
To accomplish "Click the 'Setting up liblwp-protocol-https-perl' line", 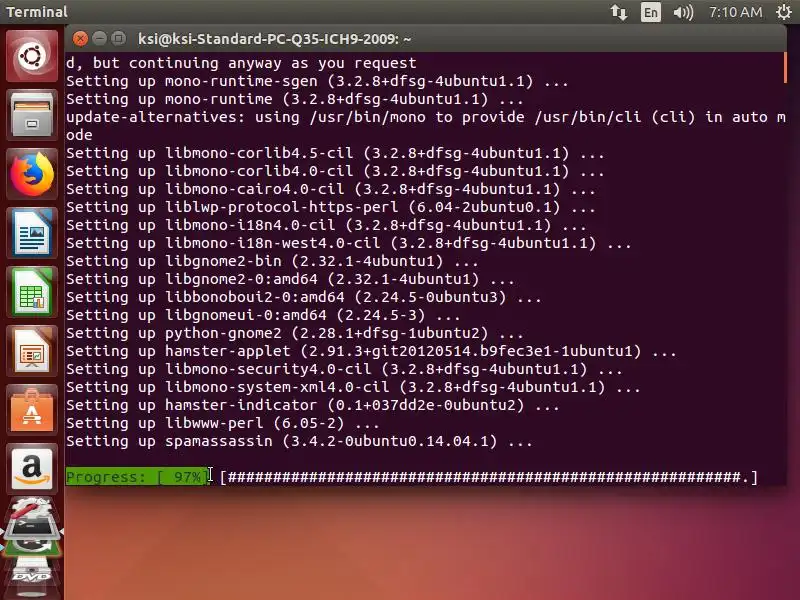I will [331, 208].
